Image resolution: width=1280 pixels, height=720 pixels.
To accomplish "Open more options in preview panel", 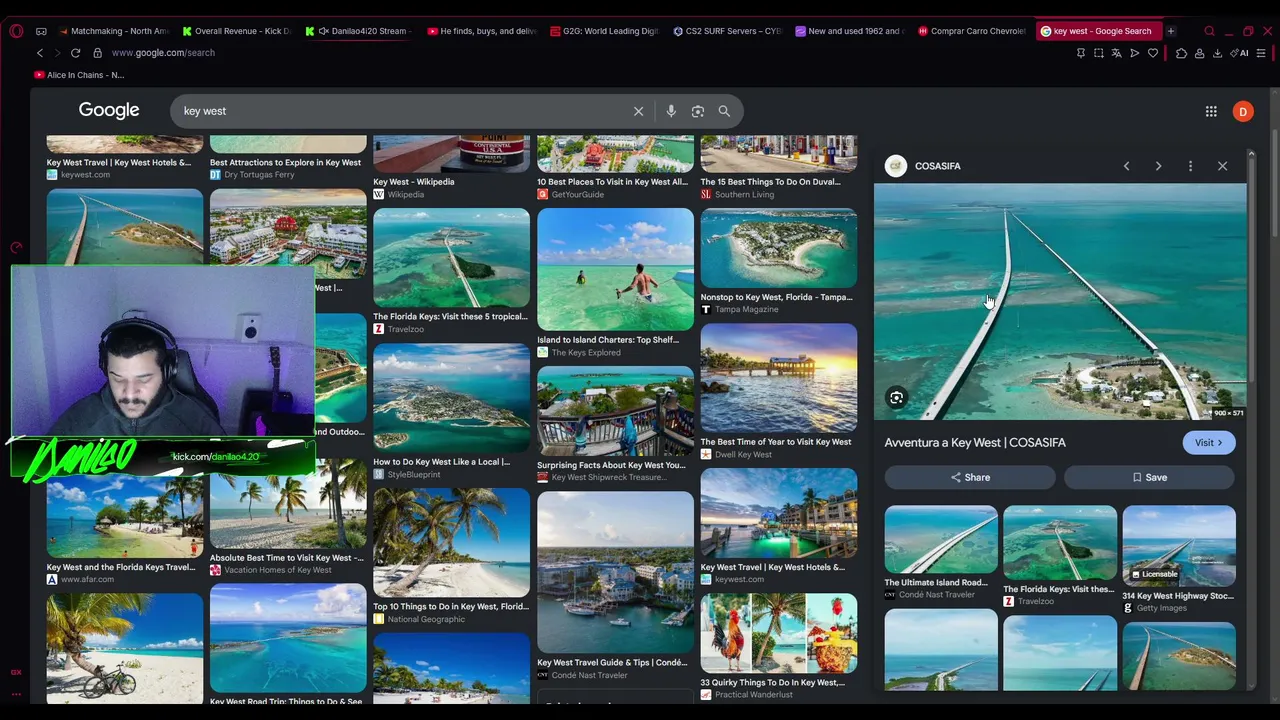I will [x=1190, y=166].
